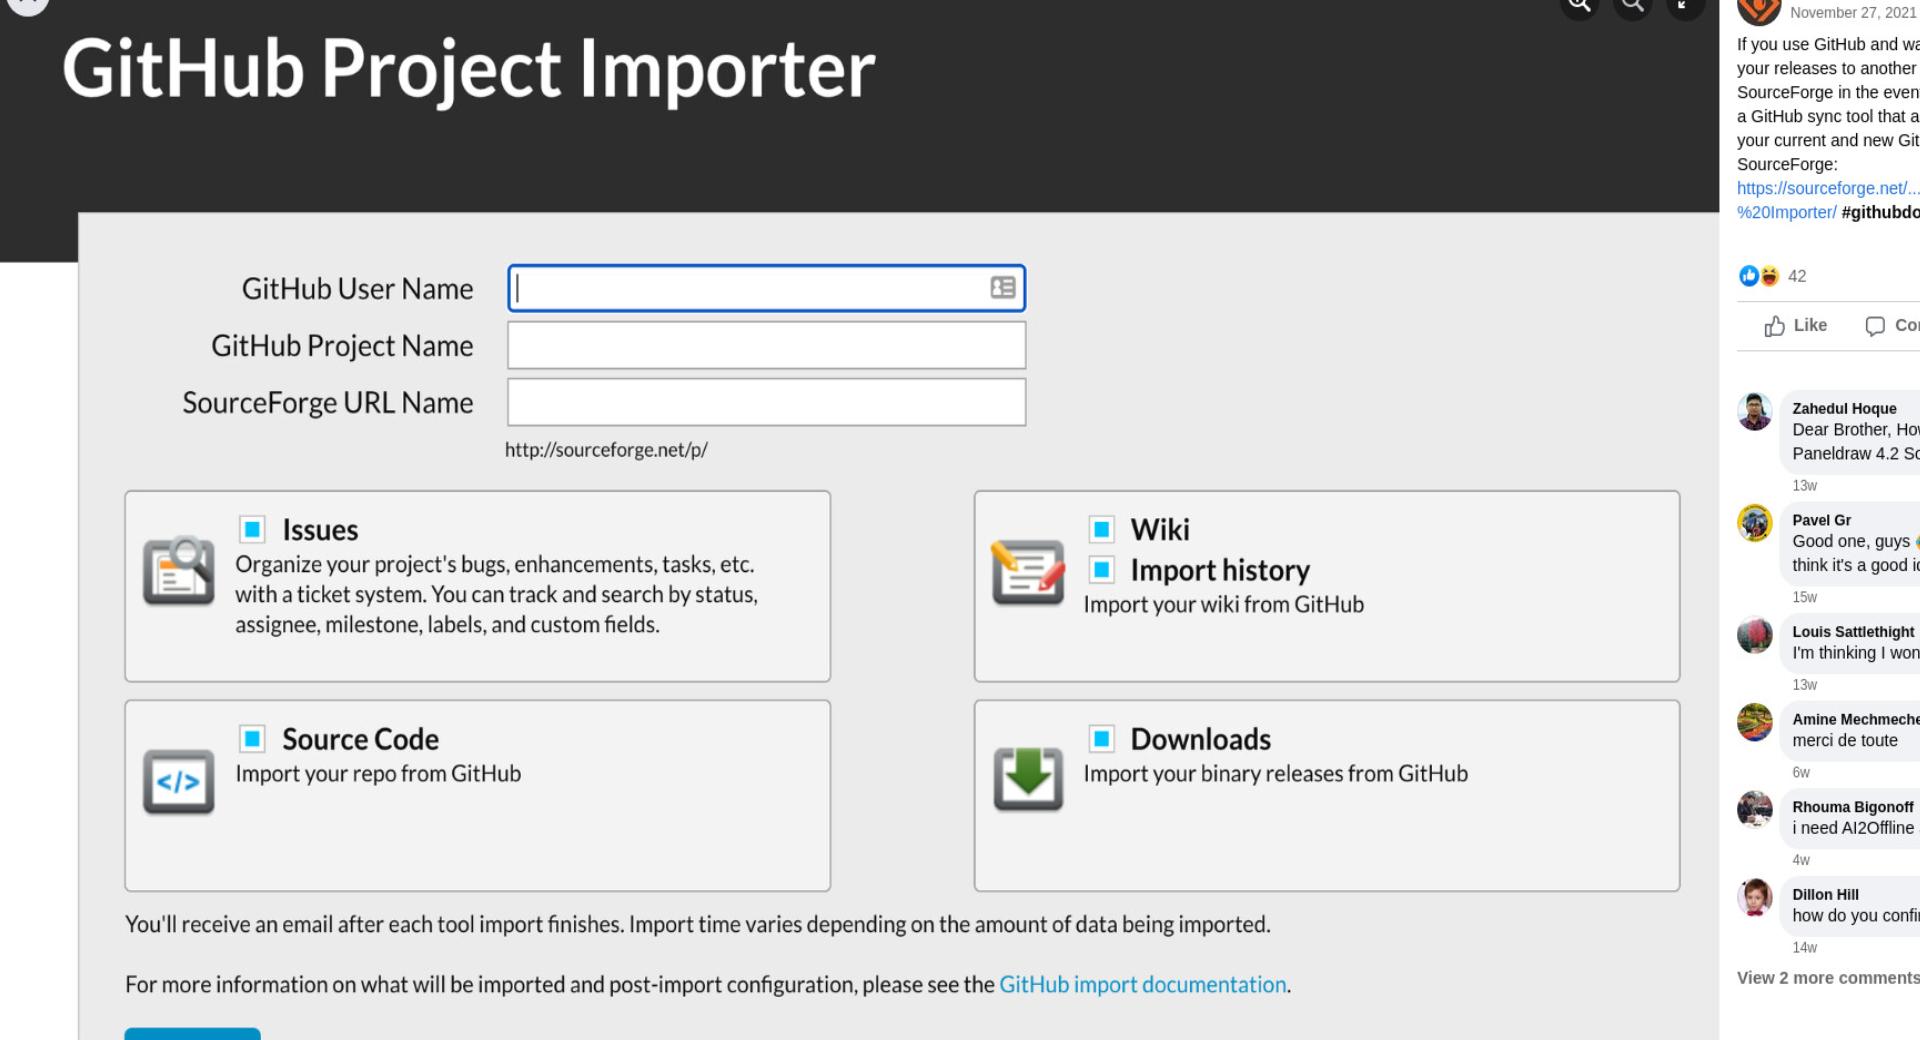
Task: Click the Downloads section title
Action: coord(1200,739)
